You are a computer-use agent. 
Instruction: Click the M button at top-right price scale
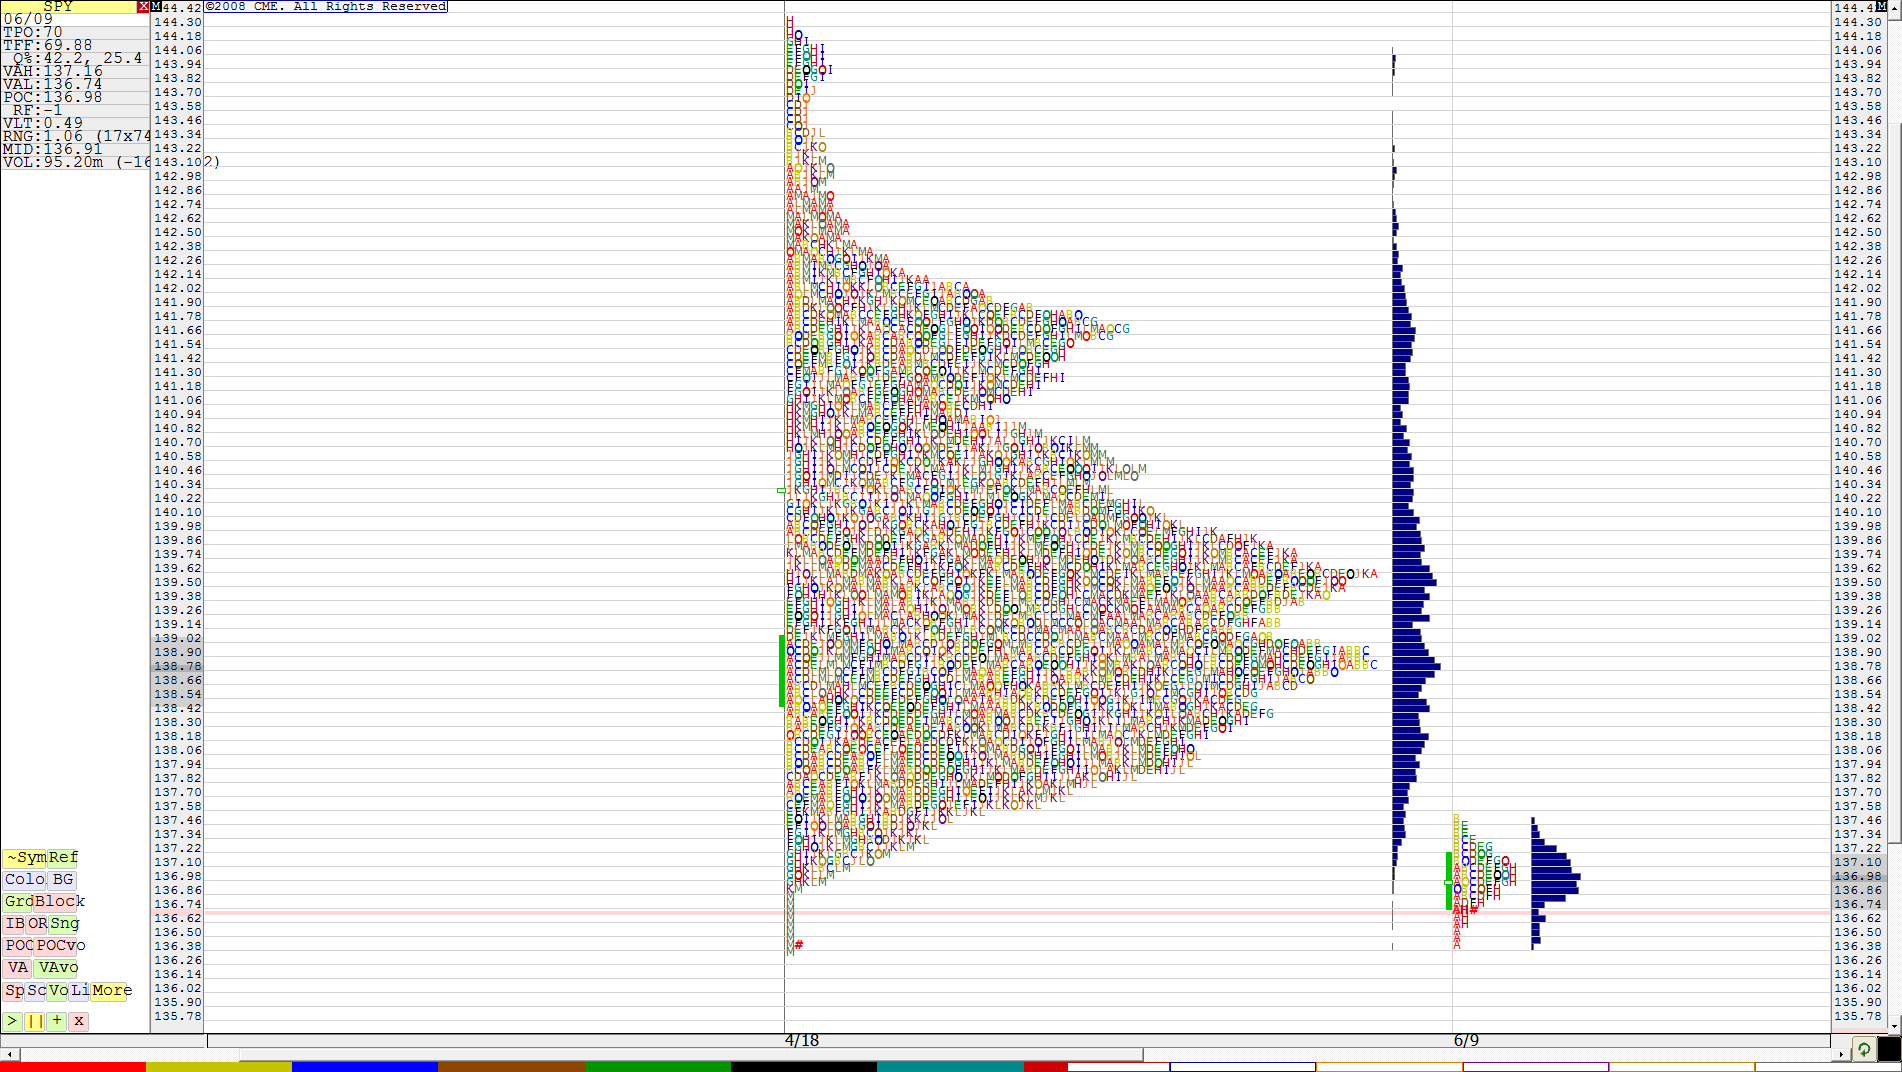(x=1881, y=6)
